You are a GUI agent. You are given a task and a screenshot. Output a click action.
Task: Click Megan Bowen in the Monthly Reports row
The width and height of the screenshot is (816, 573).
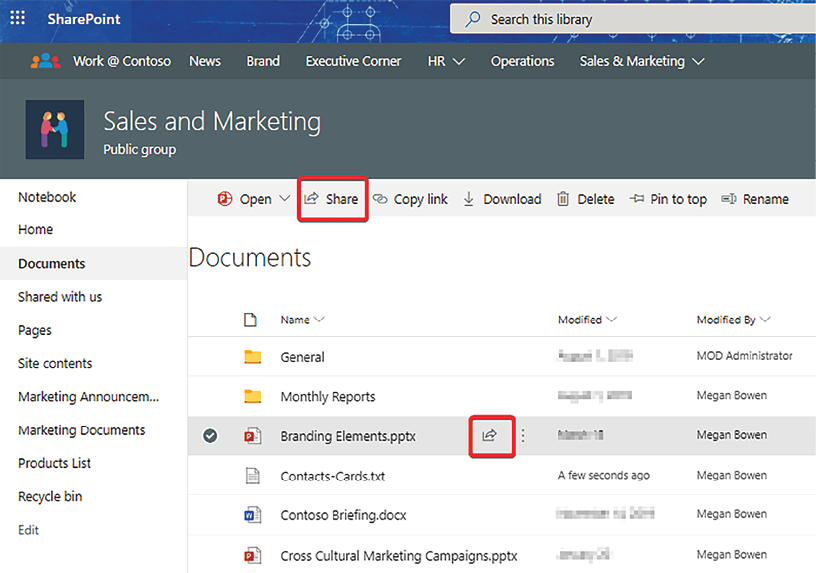732,396
